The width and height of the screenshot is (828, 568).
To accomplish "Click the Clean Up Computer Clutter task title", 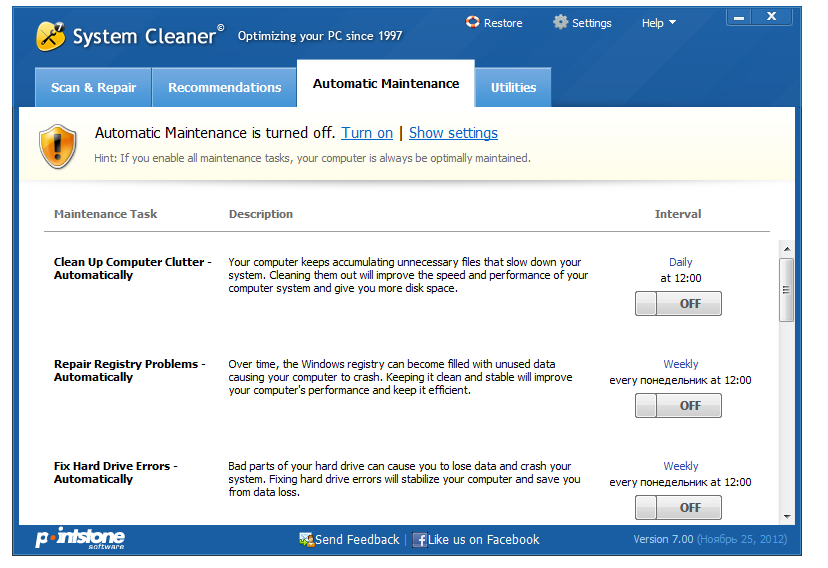I will point(133,268).
